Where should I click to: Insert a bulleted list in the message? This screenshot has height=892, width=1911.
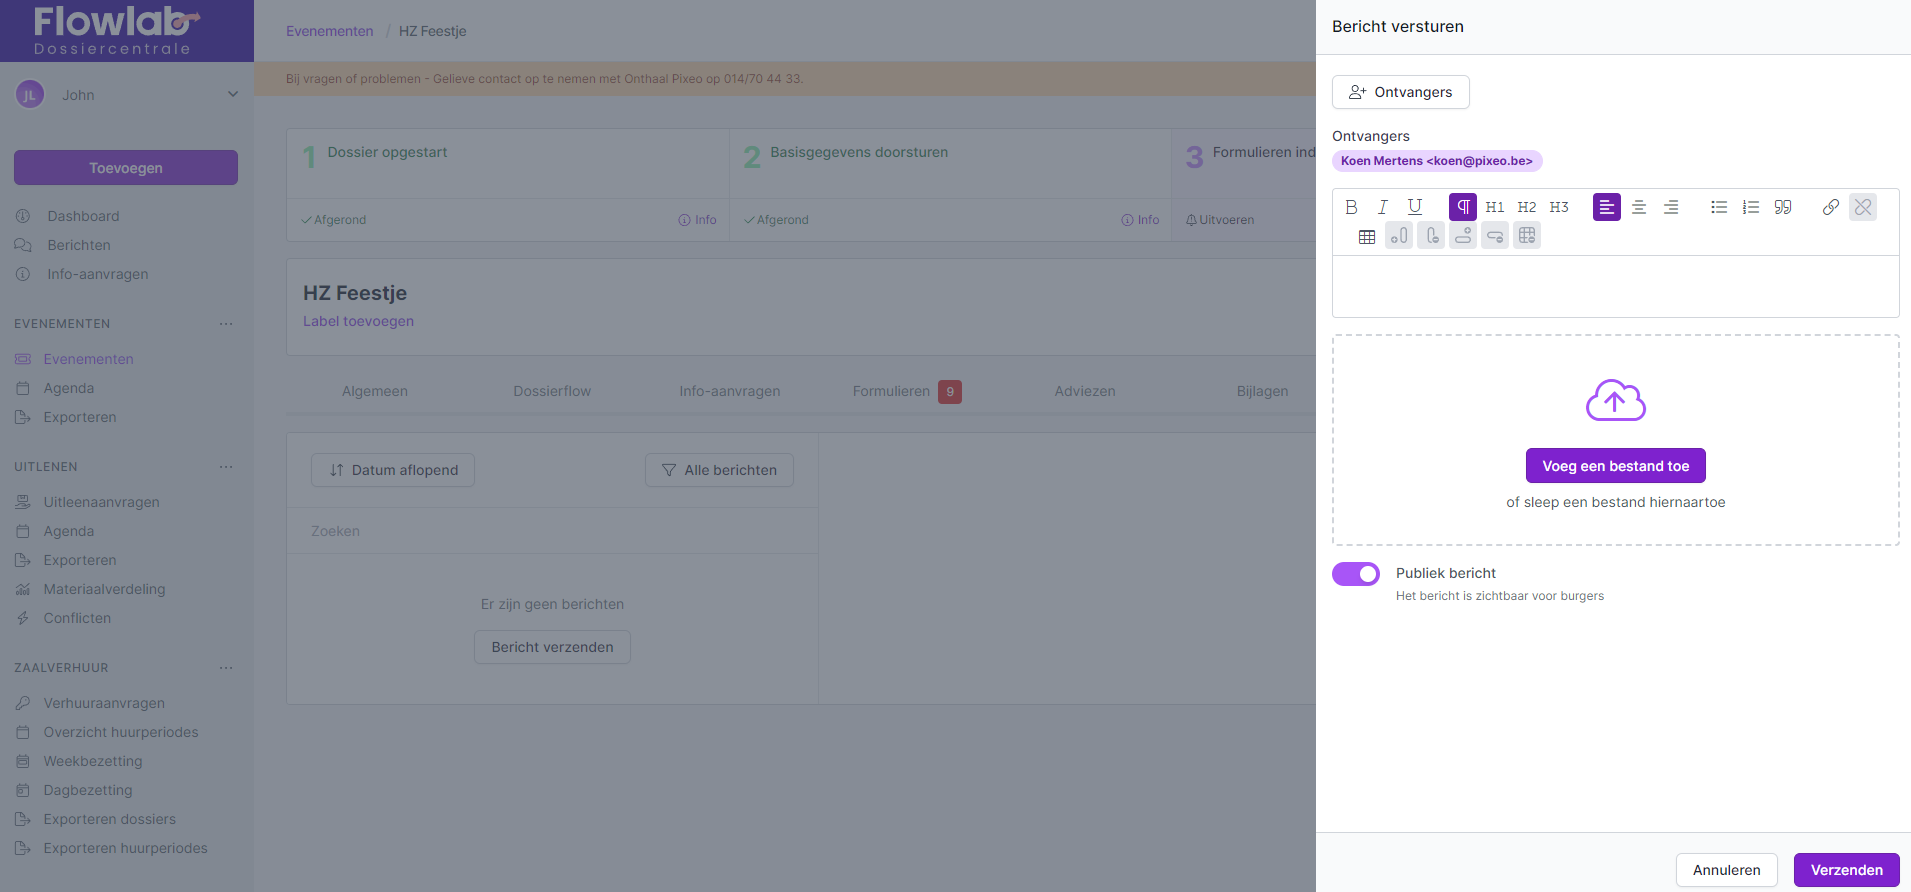click(x=1719, y=207)
